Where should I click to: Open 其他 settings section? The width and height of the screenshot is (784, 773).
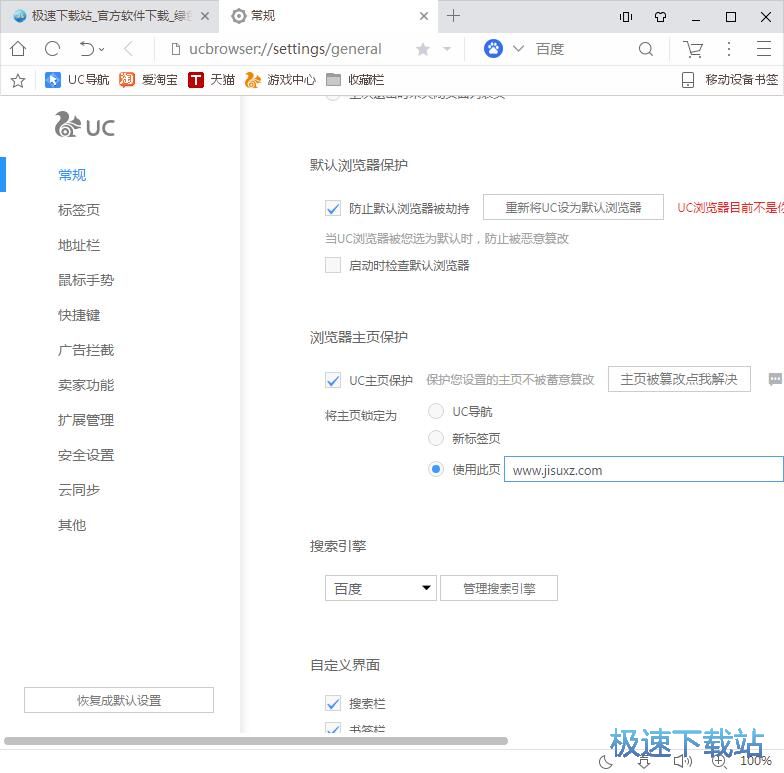[72, 525]
